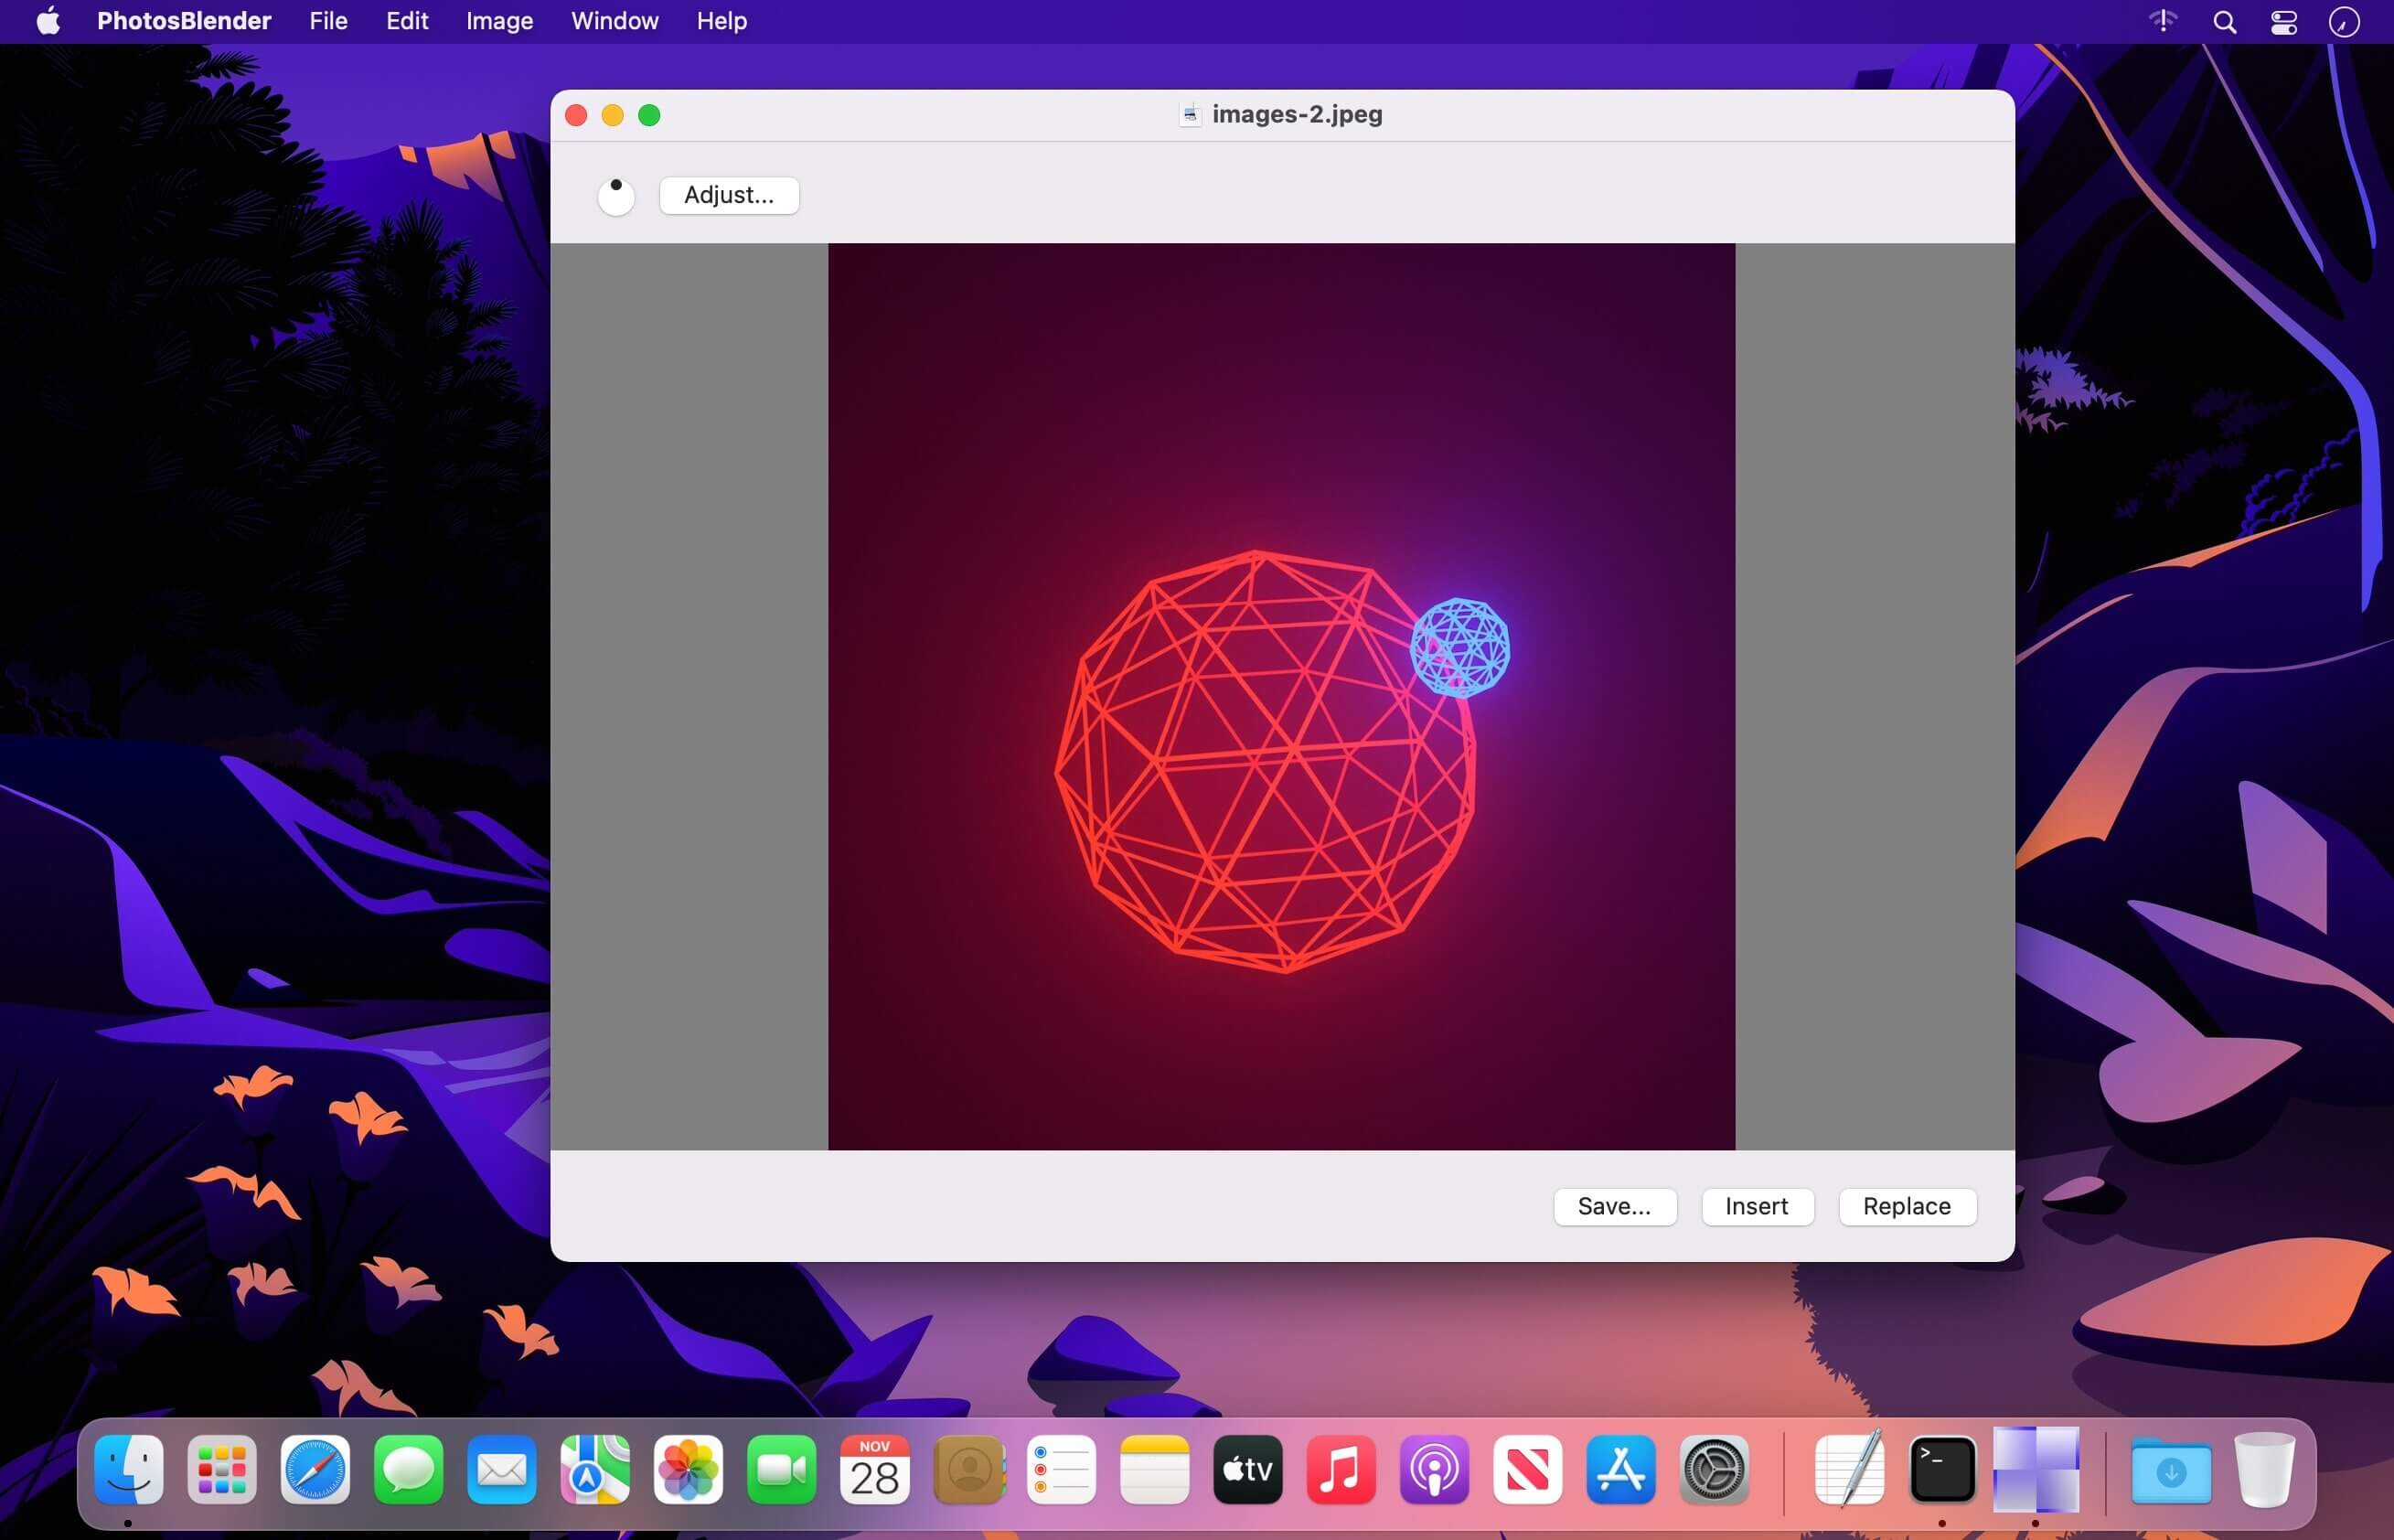Open the Downloads folder in Dock
2394x1540 pixels.
(2170, 1469)
